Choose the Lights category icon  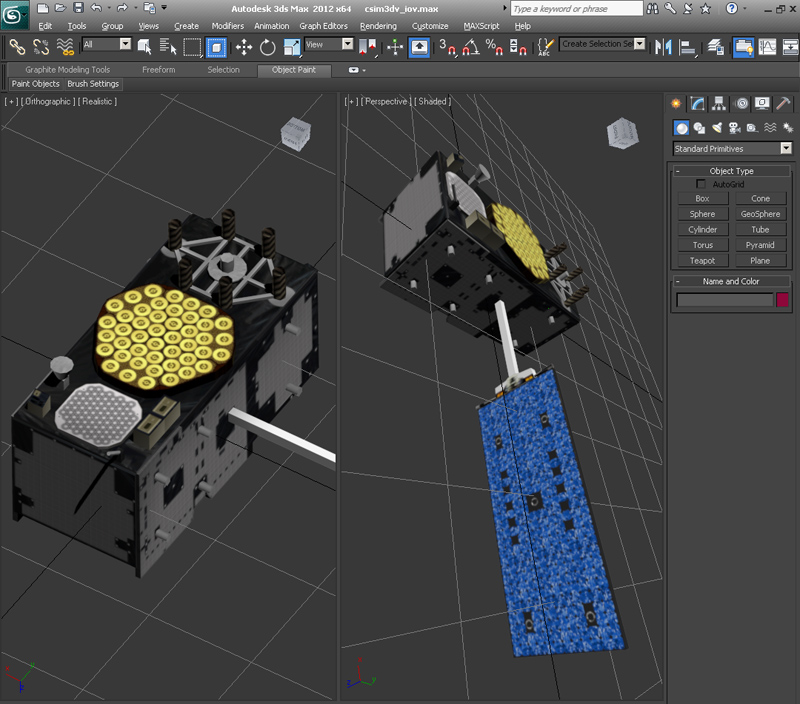click(x=717, y=128)
